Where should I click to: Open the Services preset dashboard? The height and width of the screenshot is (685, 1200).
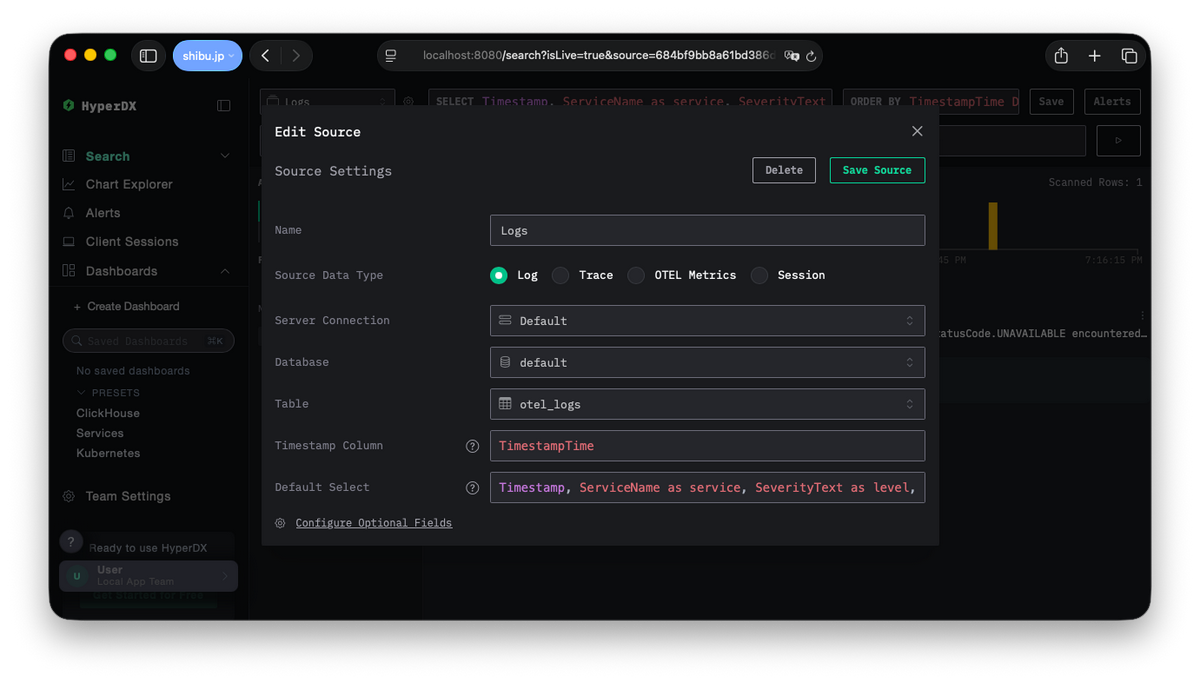point(100,433)
